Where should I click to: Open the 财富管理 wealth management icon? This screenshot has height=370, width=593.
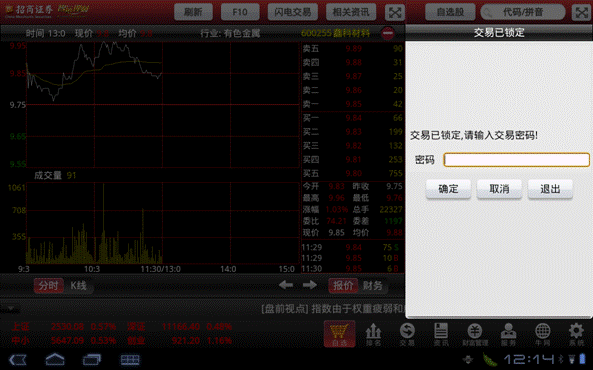point(475,334)
